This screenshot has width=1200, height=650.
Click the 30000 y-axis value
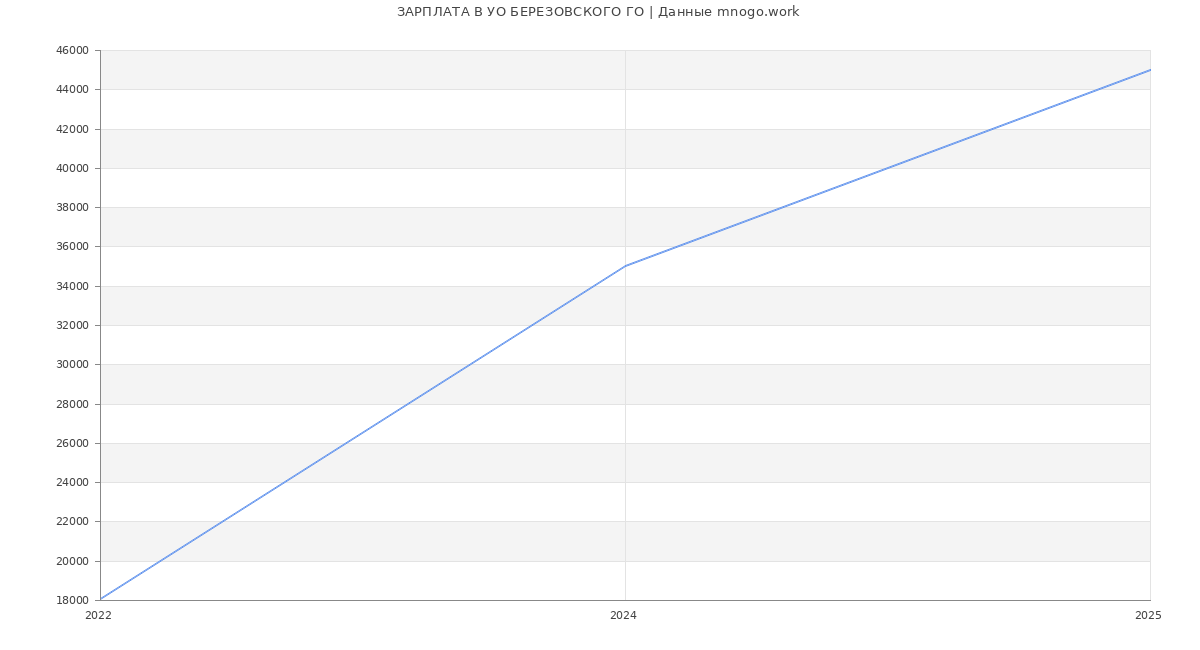pyautogui.click(x=72, y=365)
